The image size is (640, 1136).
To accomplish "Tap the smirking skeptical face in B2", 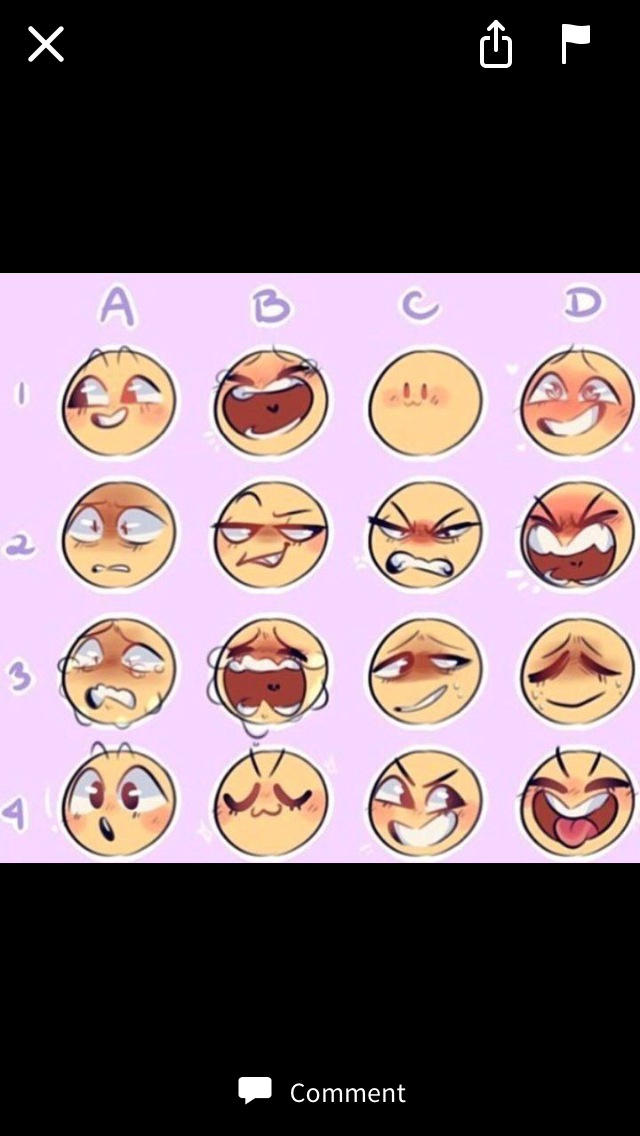I will [x=271, y=535].
